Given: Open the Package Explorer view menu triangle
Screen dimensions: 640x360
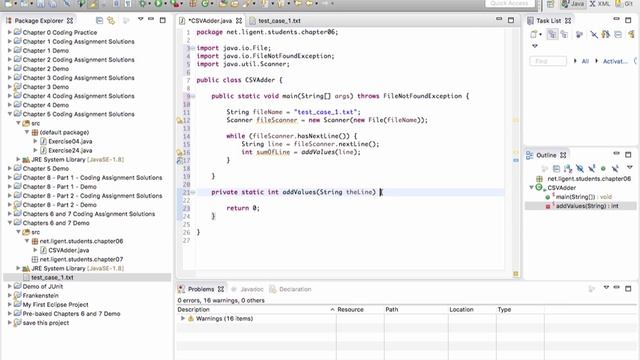Looking at the screenshot, I should point(140,19).
